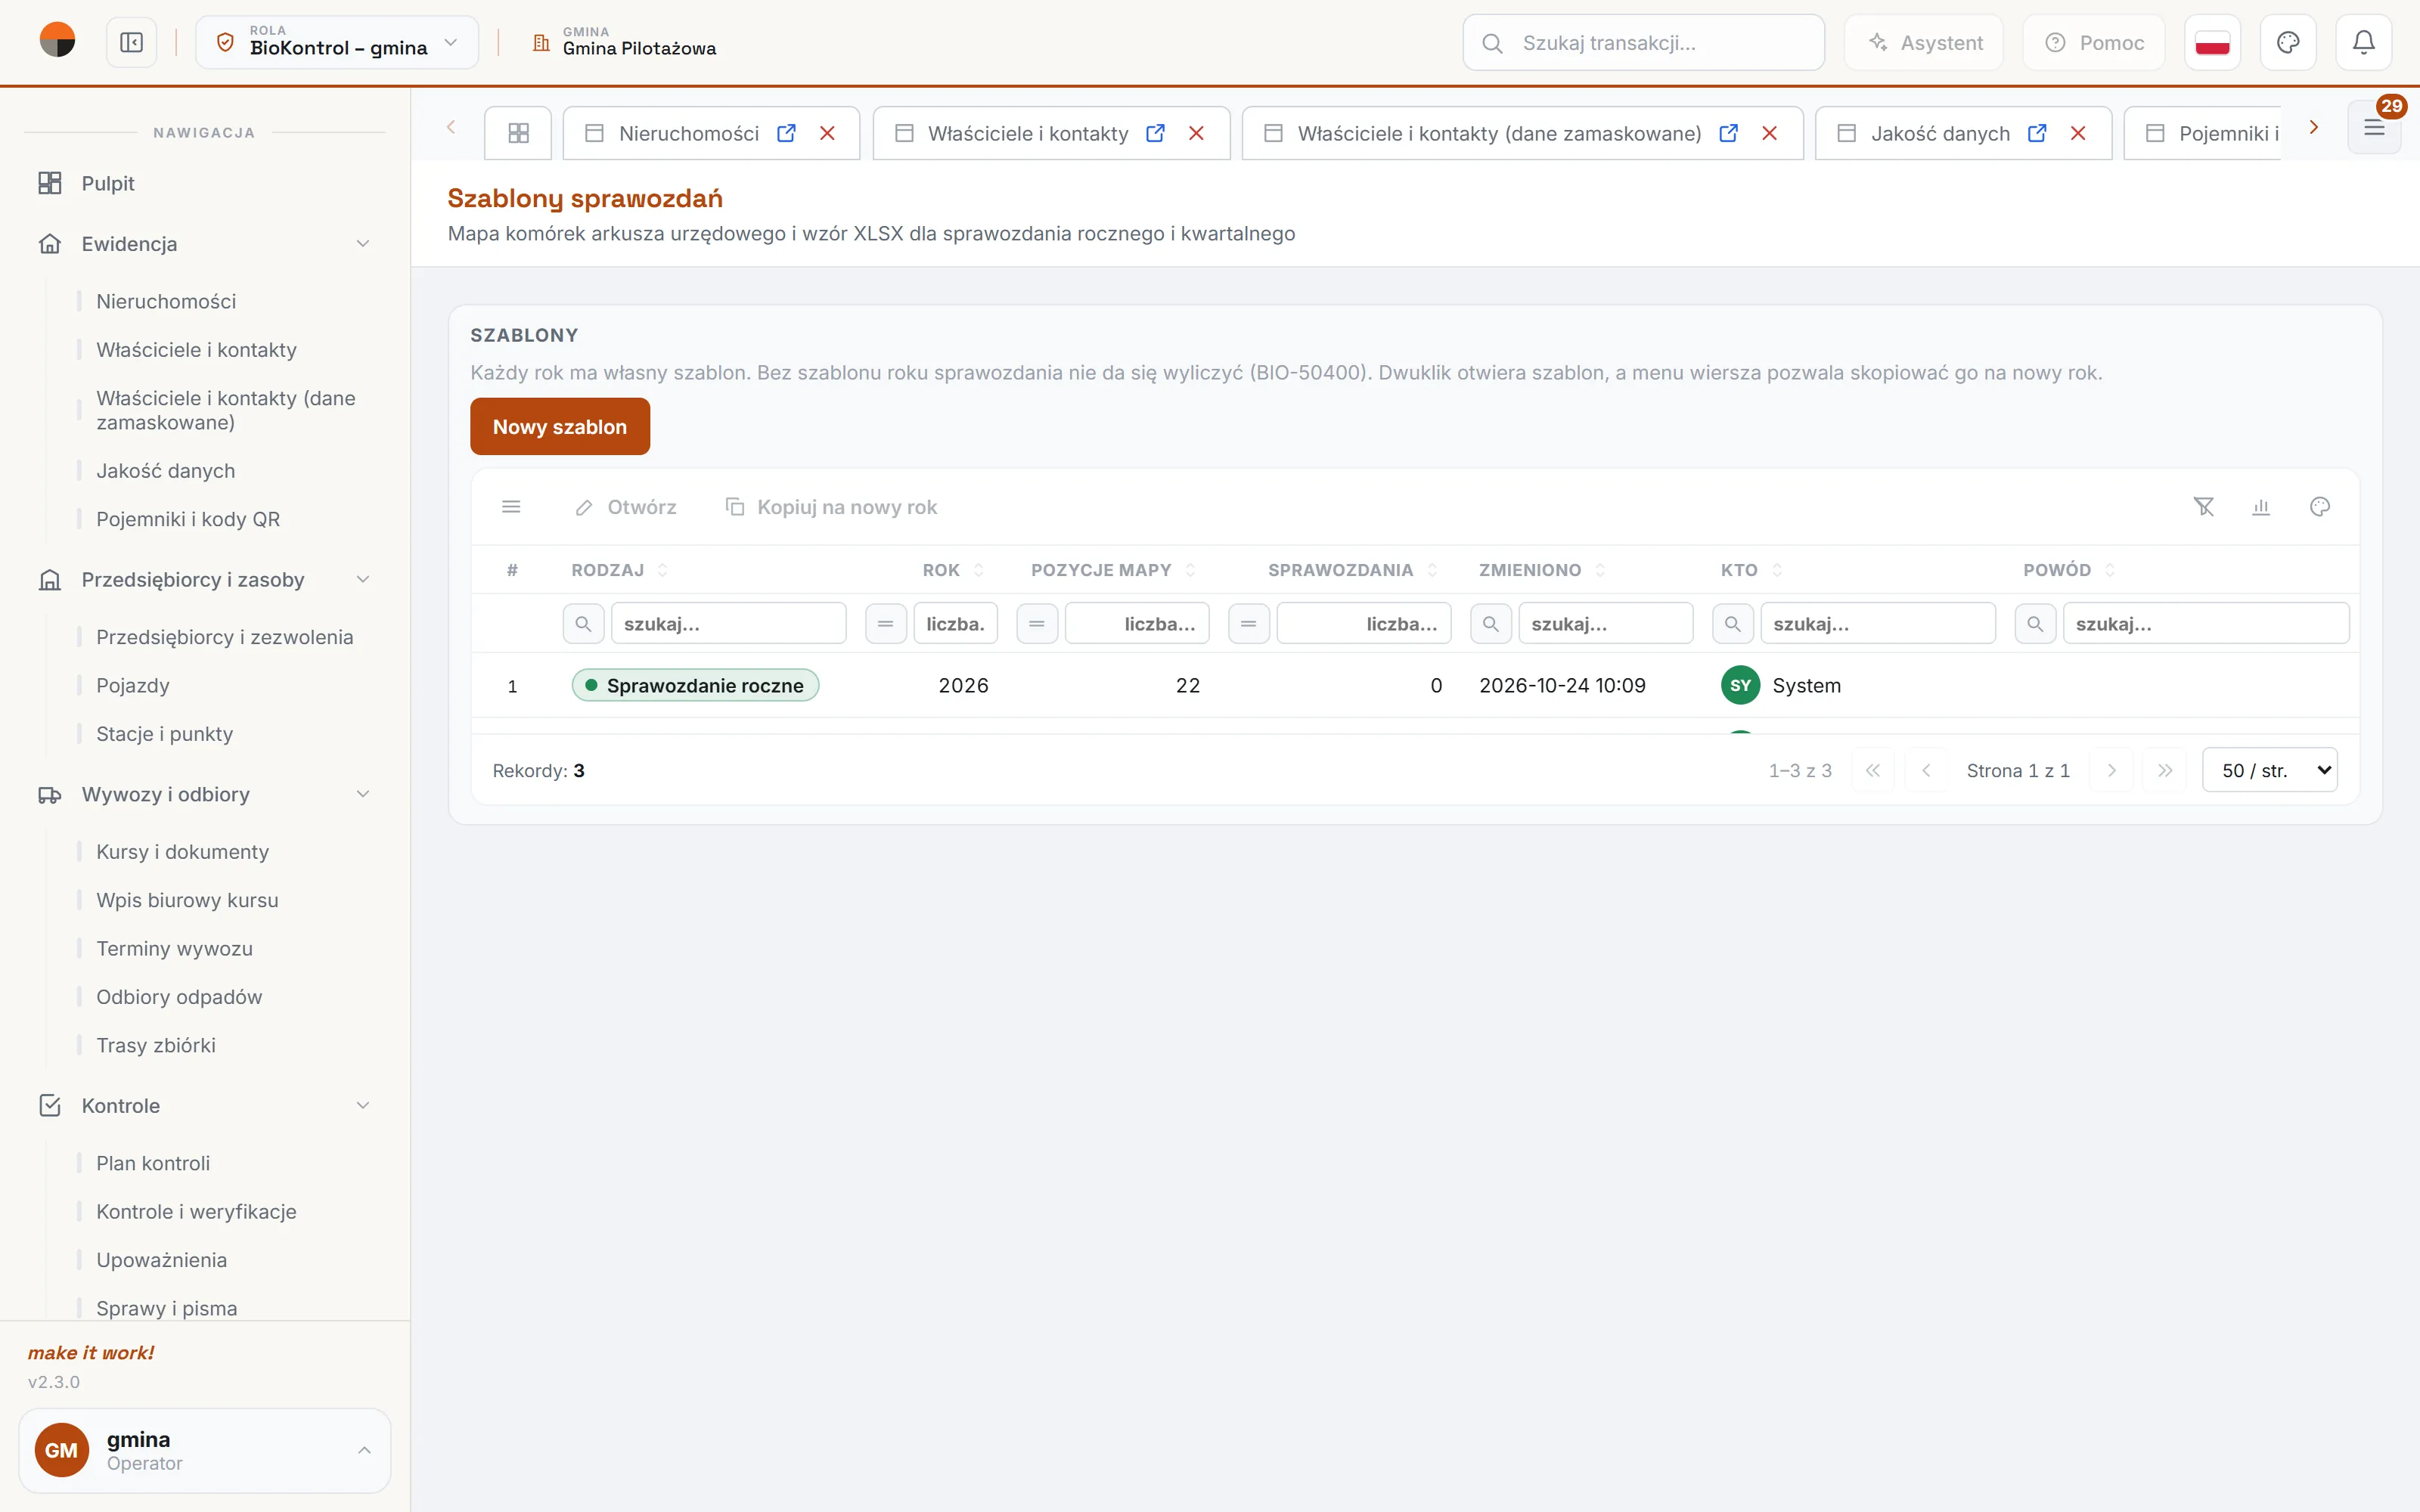Open Pojemniki i kody QR nav item

(188, 519)
